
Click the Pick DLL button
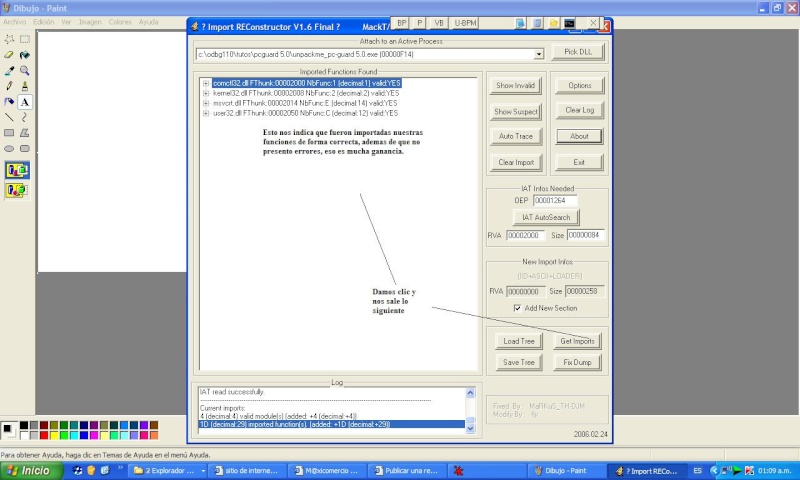pos(578,52)
